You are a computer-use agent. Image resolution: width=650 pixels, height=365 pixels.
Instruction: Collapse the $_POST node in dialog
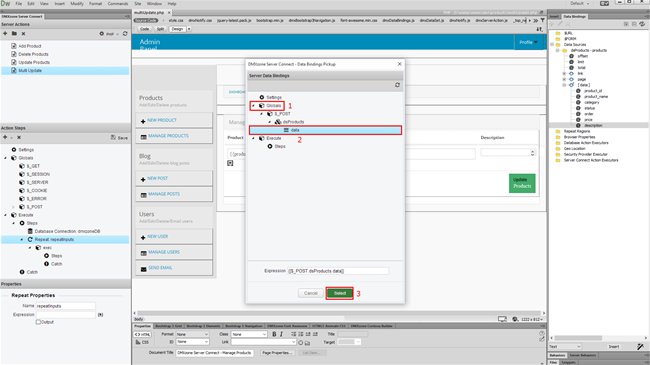click(262, 114)
